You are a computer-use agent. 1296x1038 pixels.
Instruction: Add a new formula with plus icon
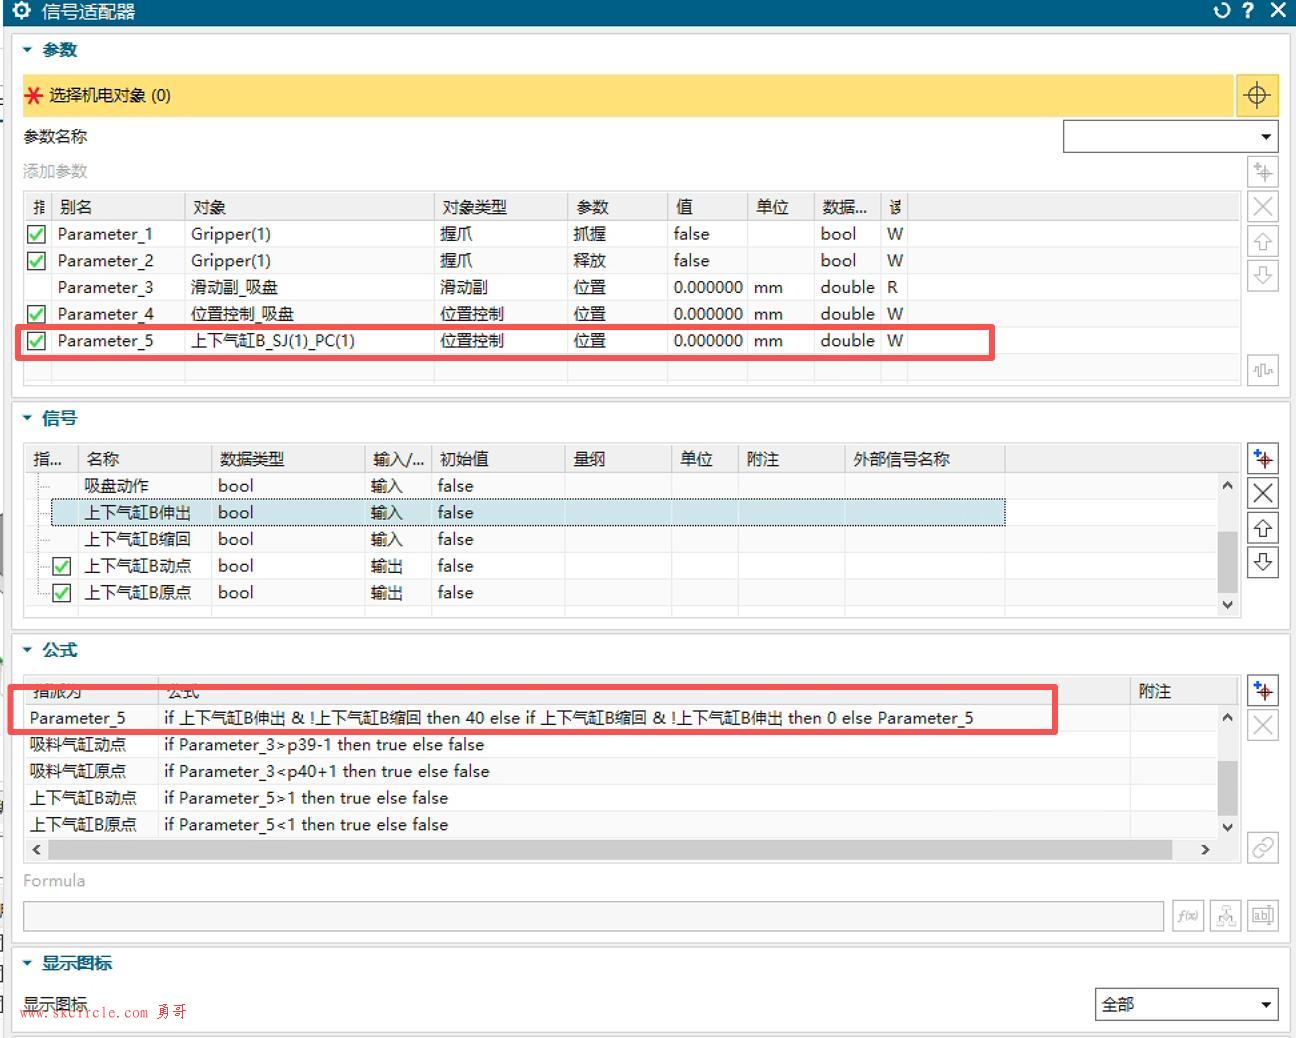tap(1263, 691)
